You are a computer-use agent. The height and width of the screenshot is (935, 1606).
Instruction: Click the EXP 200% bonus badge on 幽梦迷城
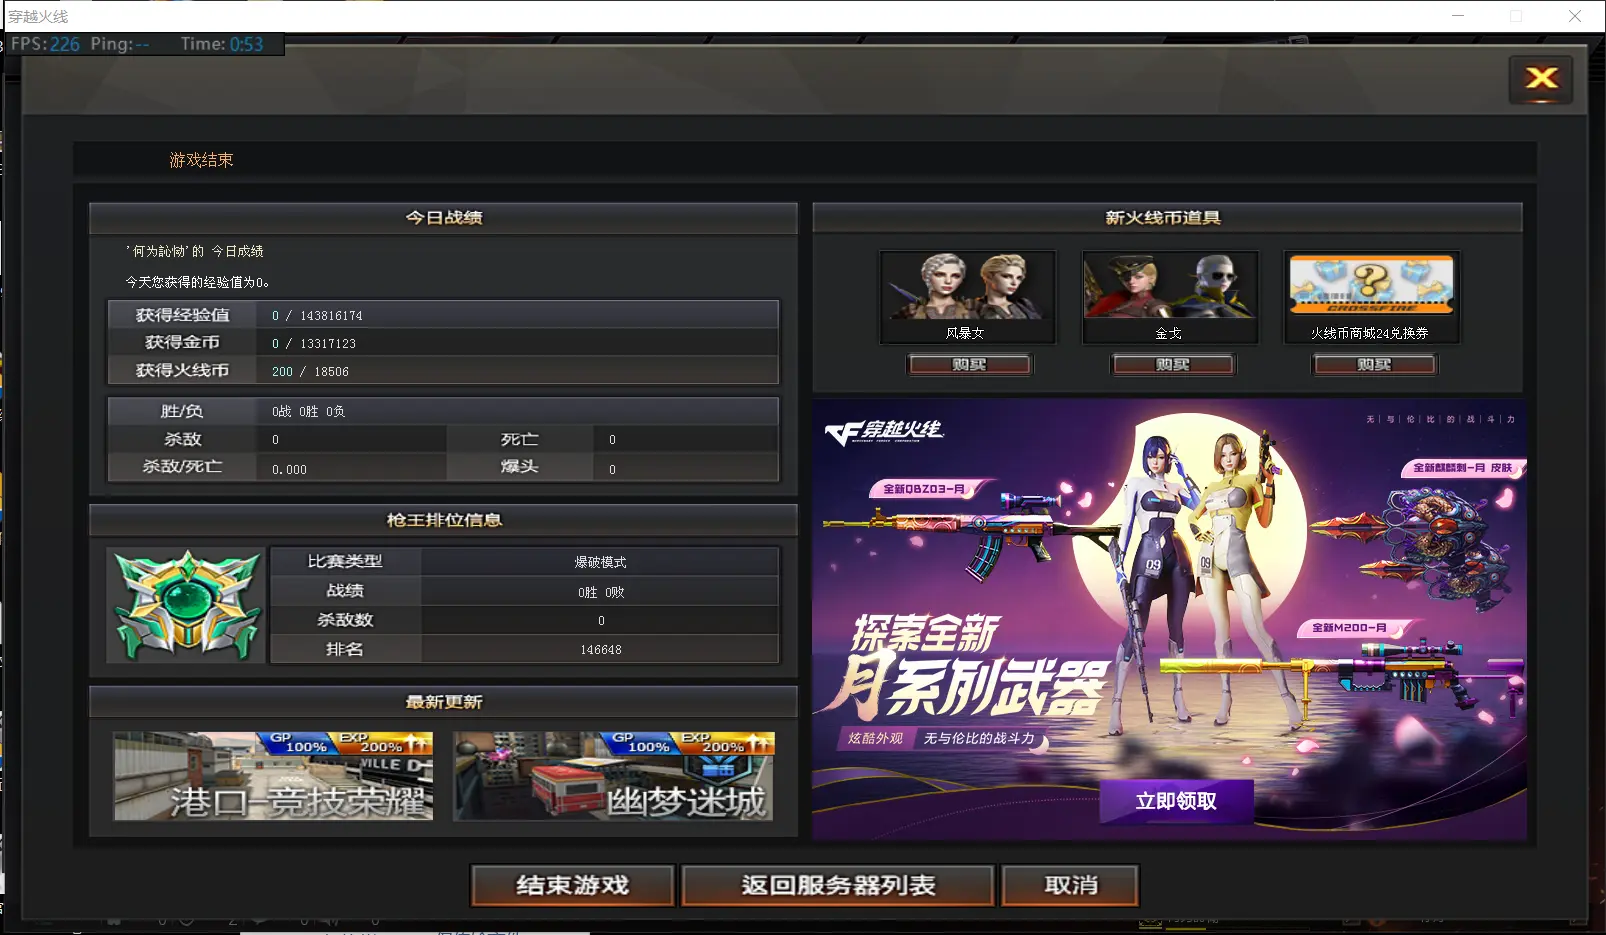(x=726, y=743)
